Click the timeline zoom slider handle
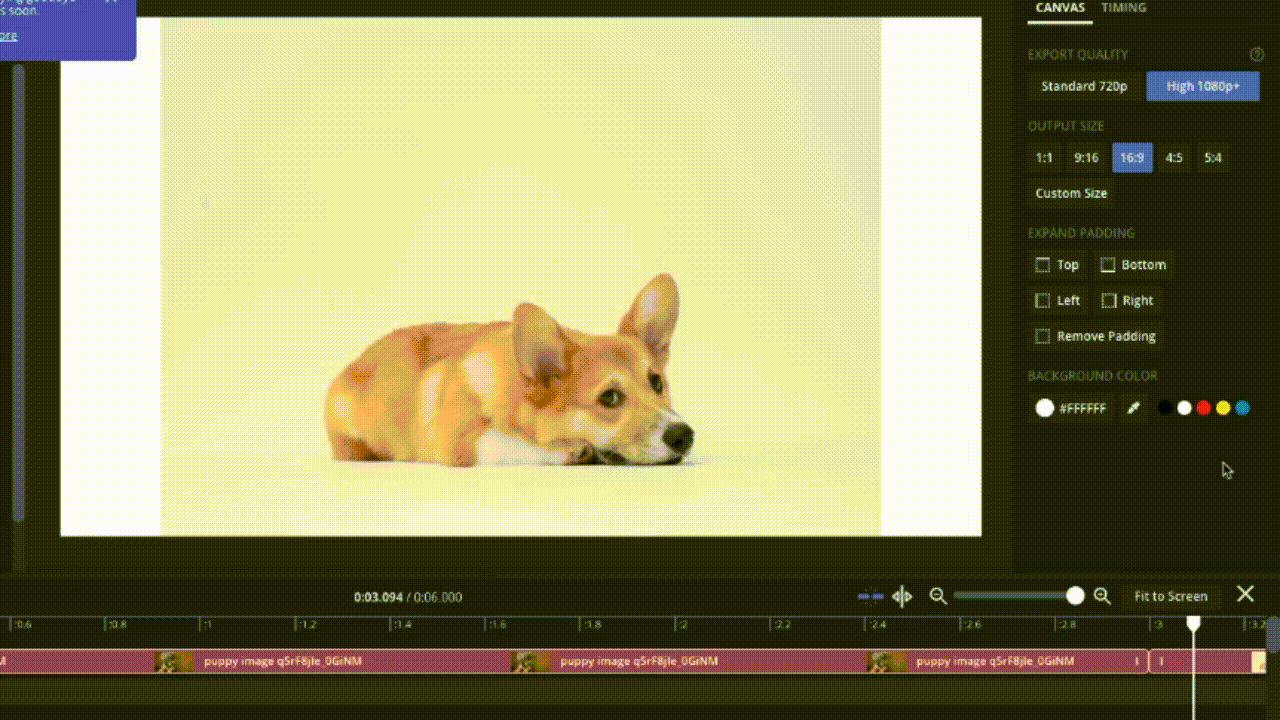The image size is (1280, 720). tap(1075, 596)
